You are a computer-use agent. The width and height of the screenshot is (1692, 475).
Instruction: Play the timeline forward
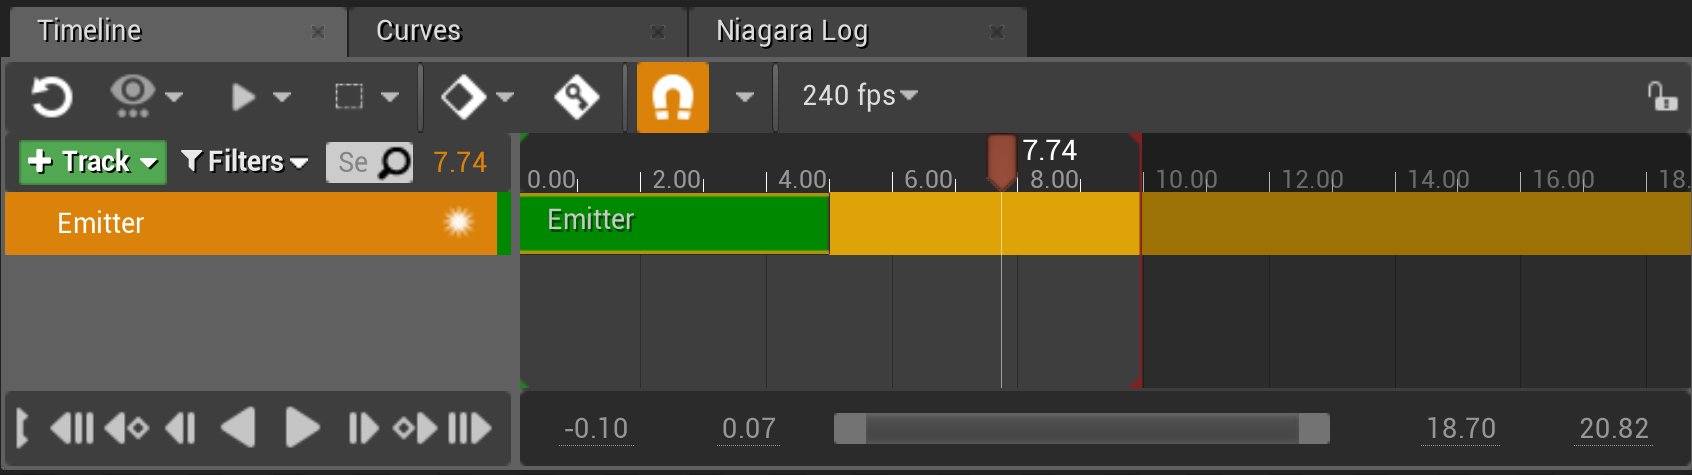(301, 428)
